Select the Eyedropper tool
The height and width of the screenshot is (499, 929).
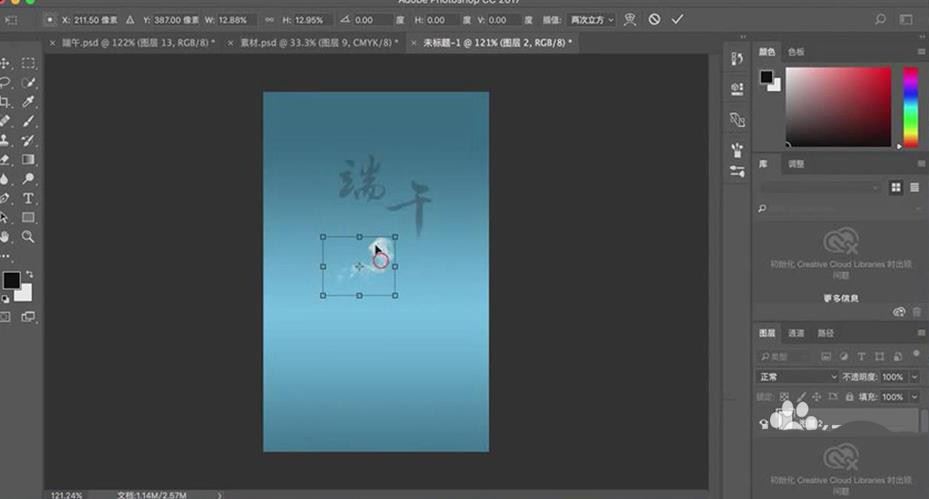click(28, 101)
